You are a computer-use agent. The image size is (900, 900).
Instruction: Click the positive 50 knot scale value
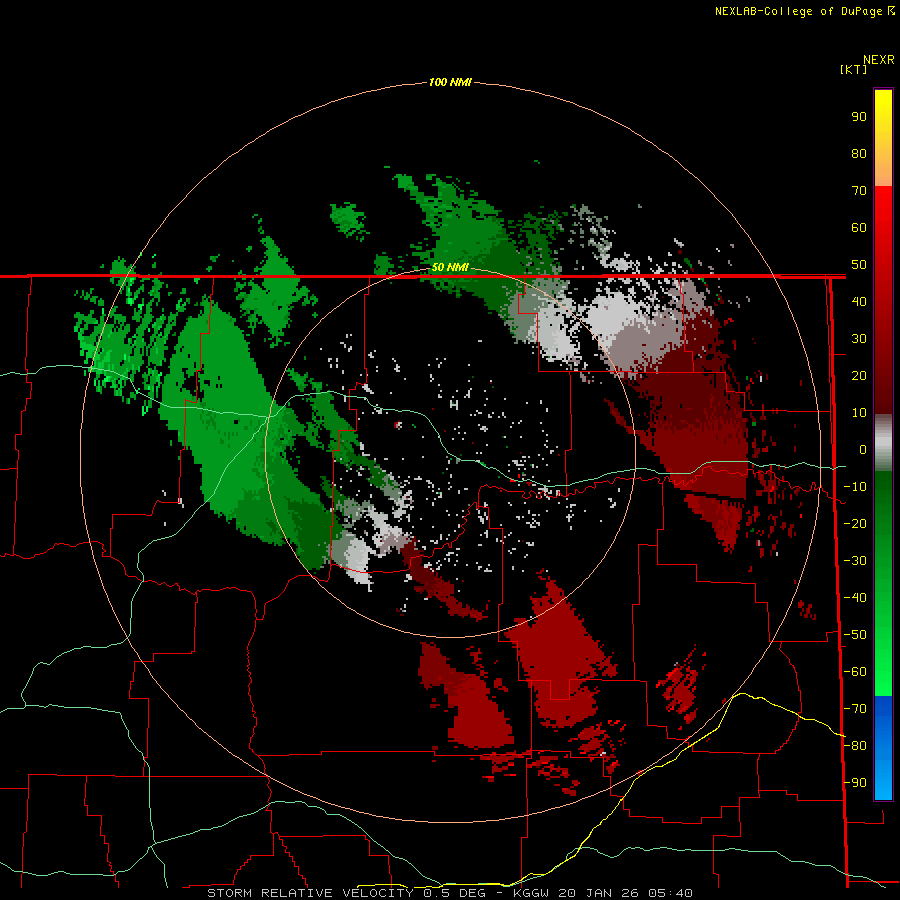pos(859,265)
